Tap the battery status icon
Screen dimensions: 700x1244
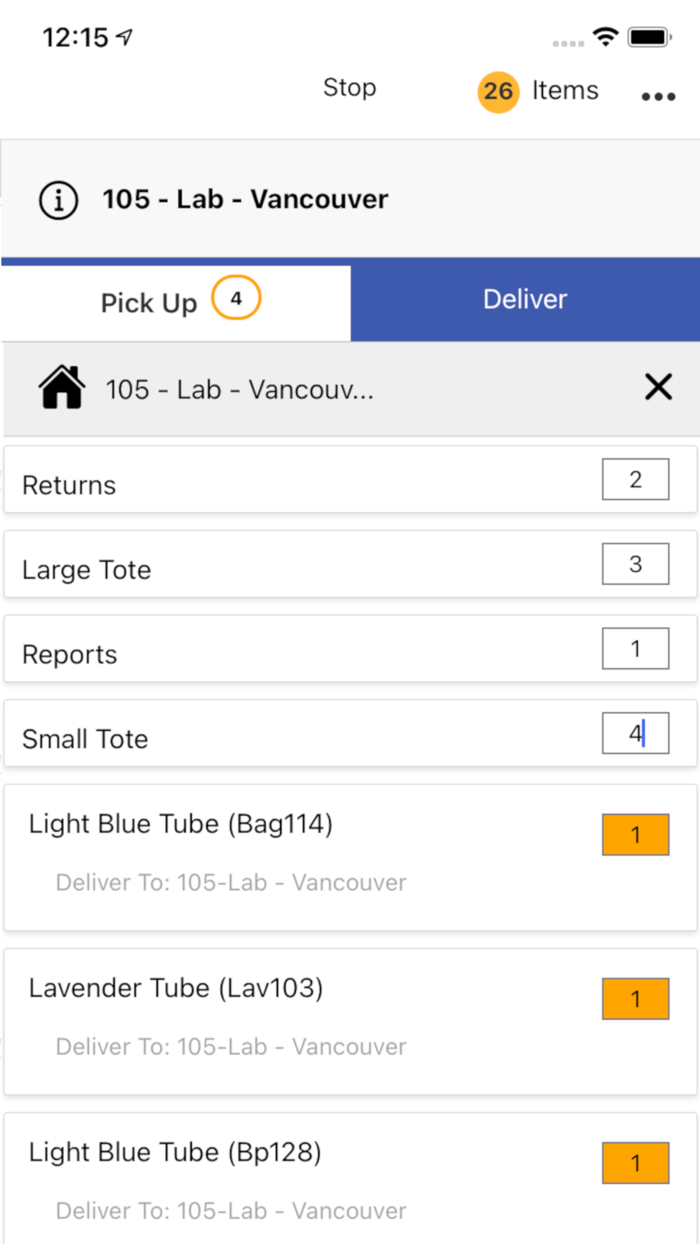pyautogui.click(x=649, y=38)
